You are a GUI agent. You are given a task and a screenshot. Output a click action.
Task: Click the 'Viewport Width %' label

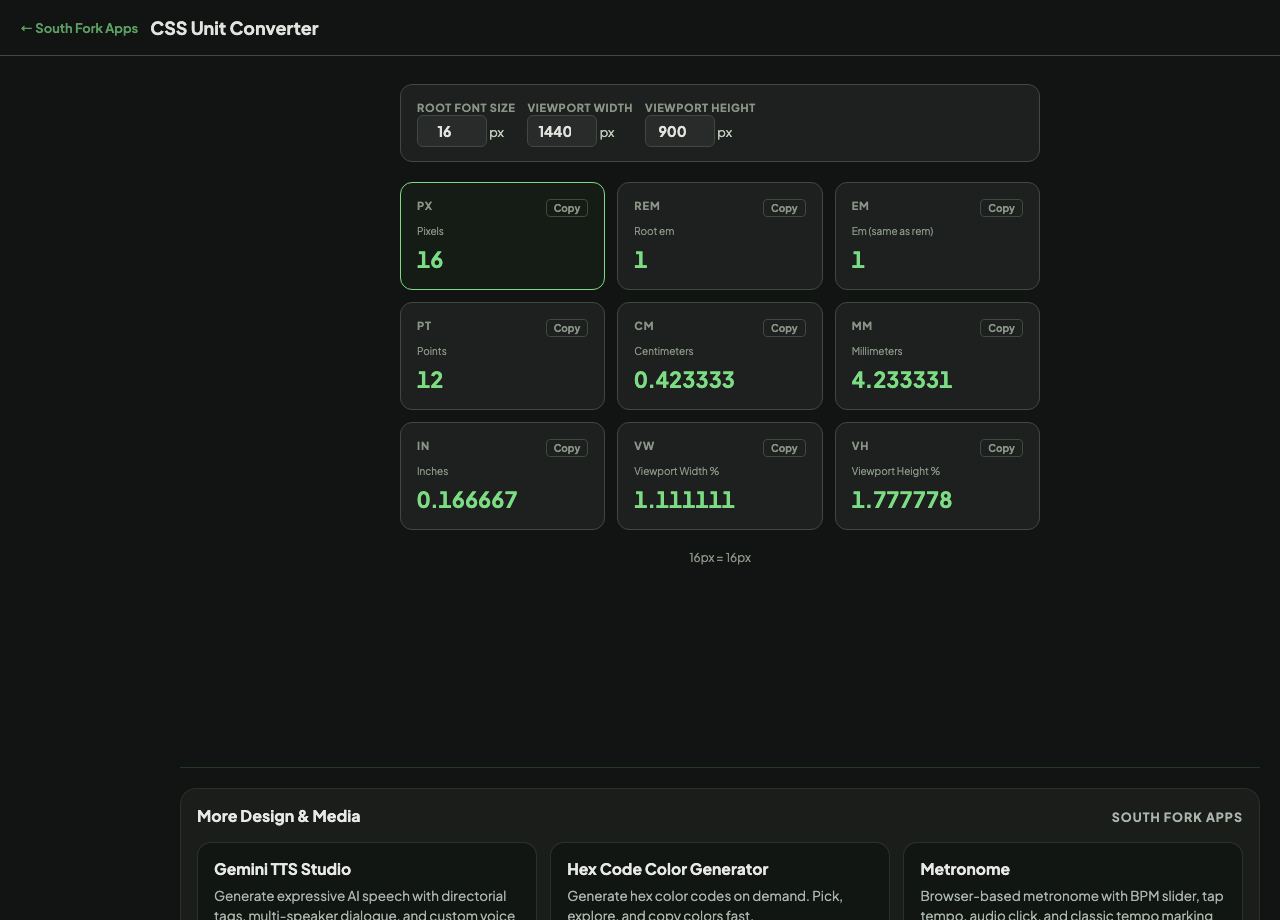click(x=677, y=471)
